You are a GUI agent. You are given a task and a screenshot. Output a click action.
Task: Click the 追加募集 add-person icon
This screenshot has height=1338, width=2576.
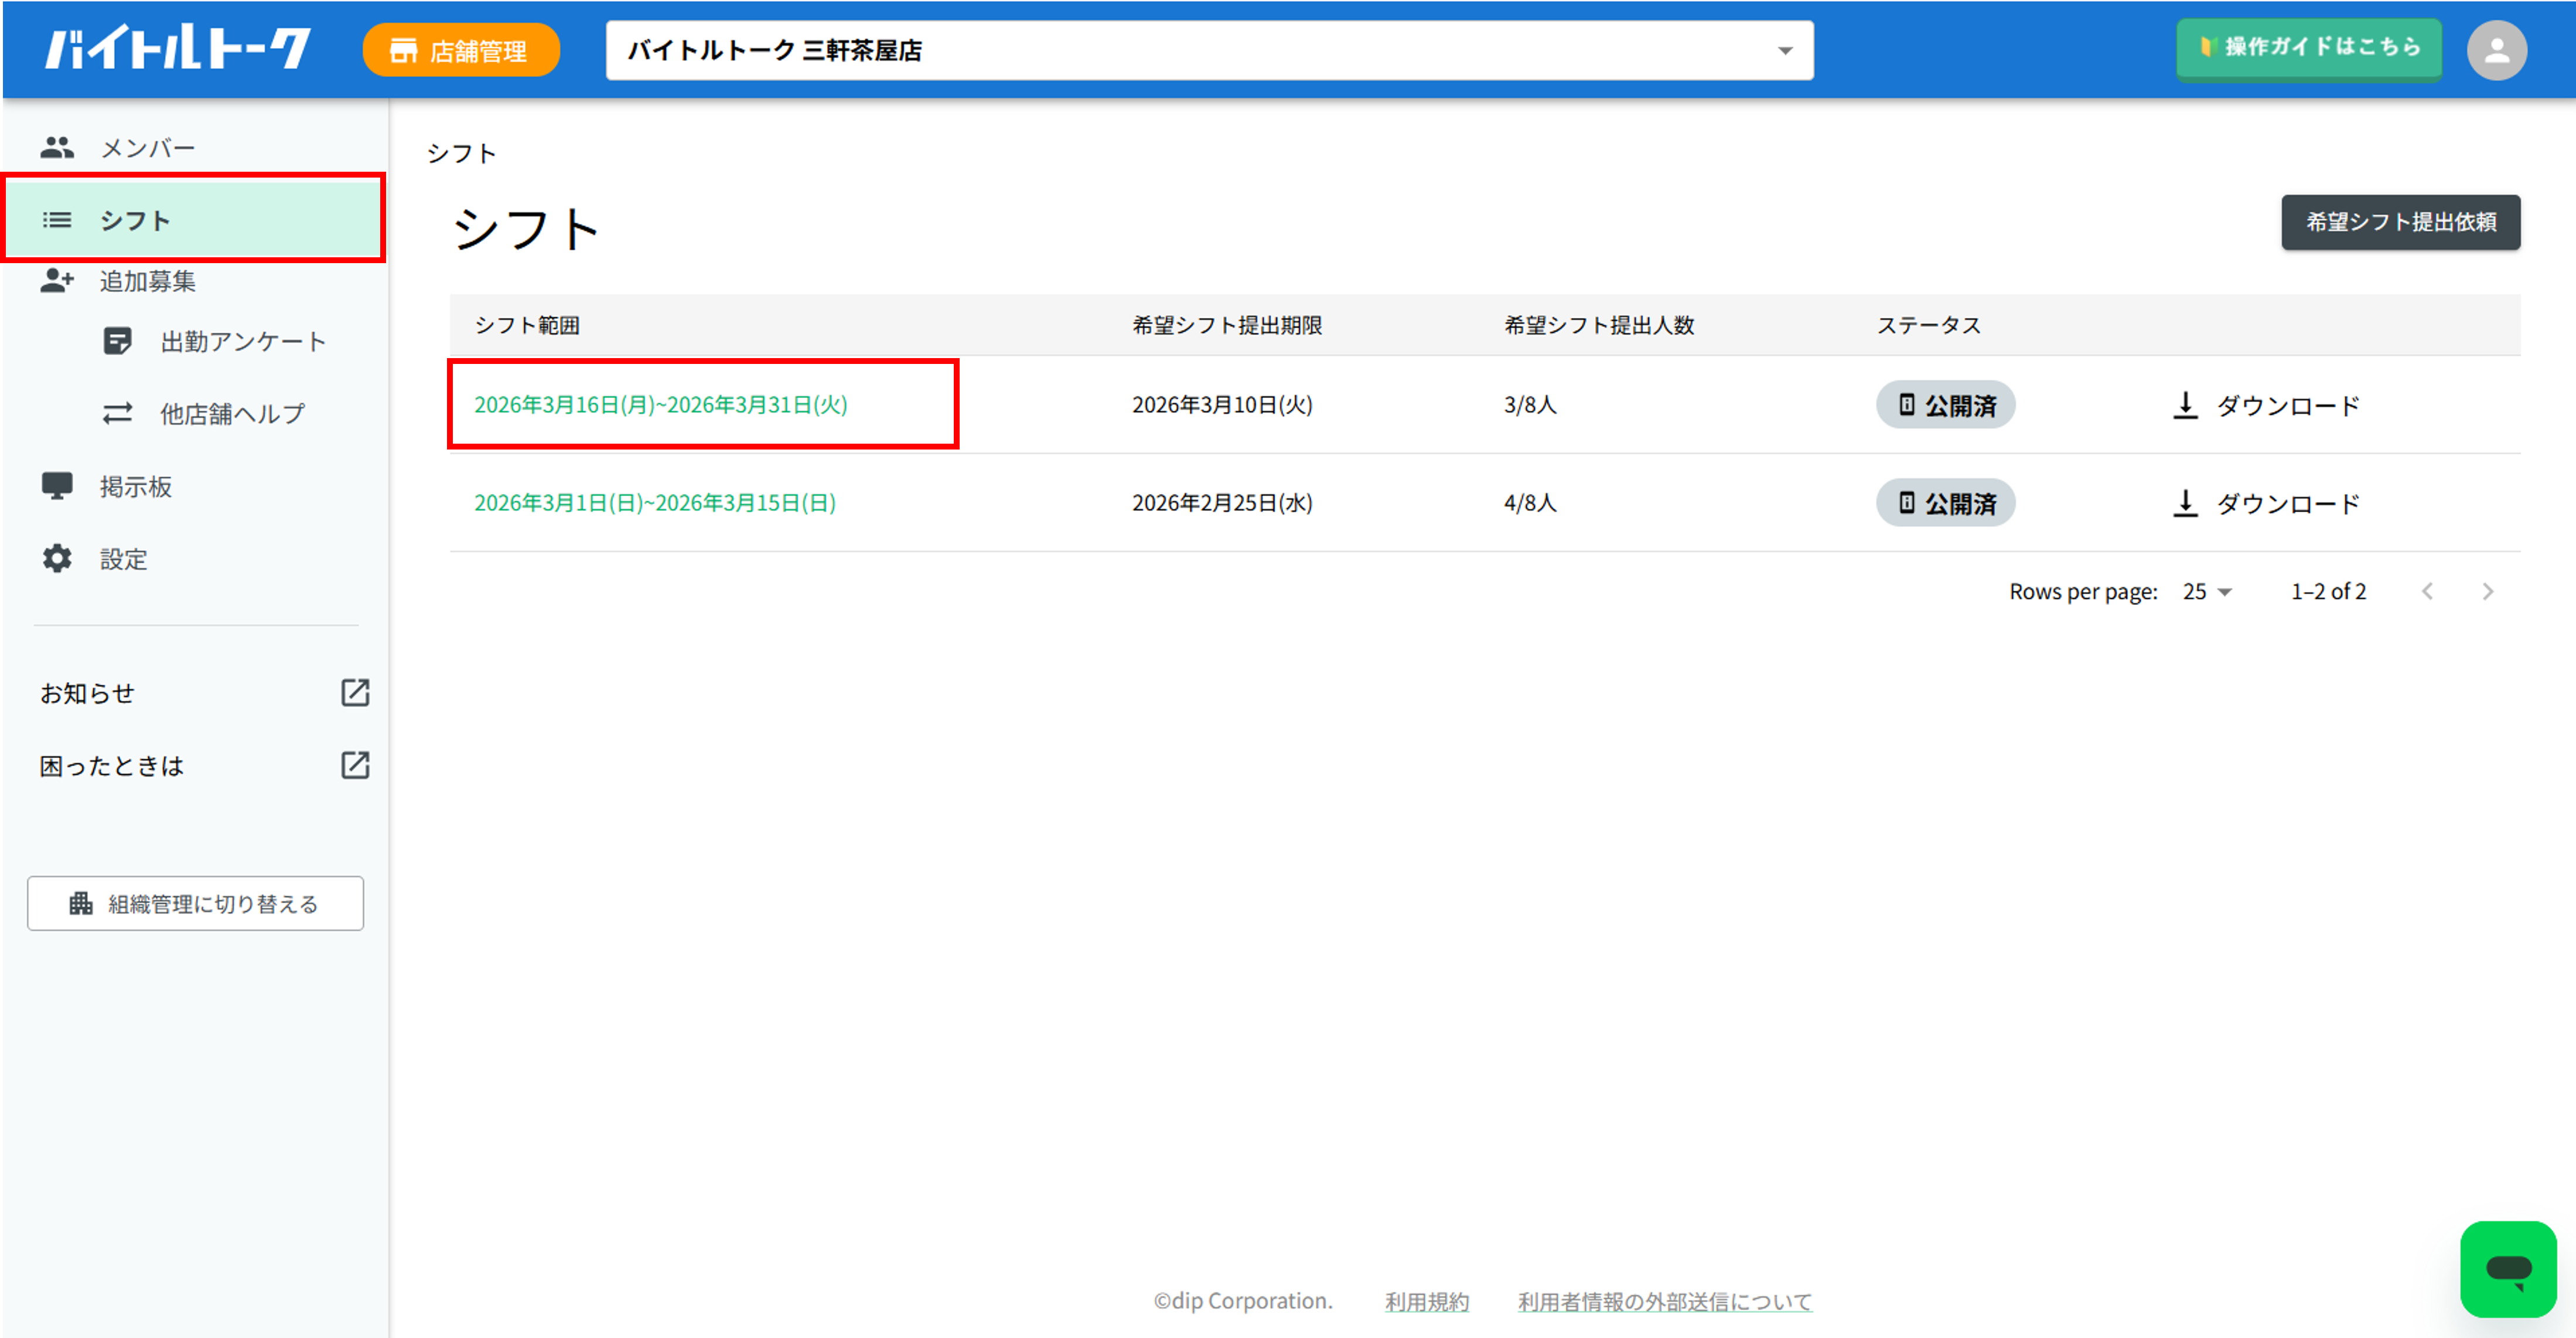pyautogui.click(x=57, y=281)
